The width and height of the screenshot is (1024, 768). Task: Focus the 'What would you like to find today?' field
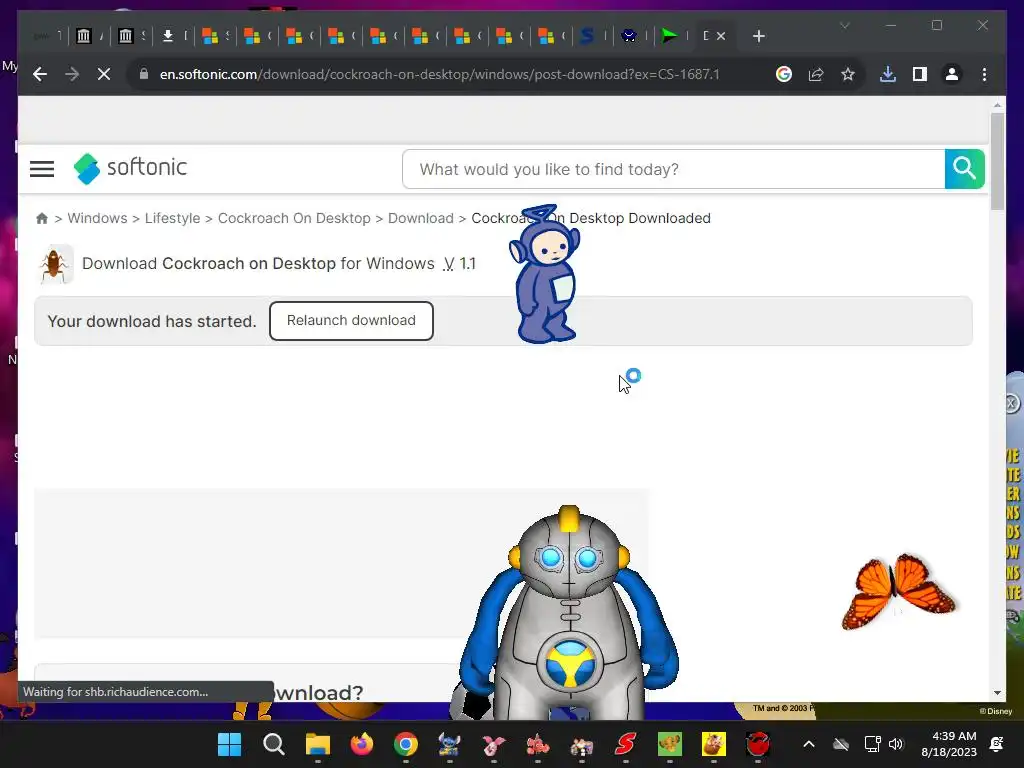pyautogui.click(x=673, y=169)
